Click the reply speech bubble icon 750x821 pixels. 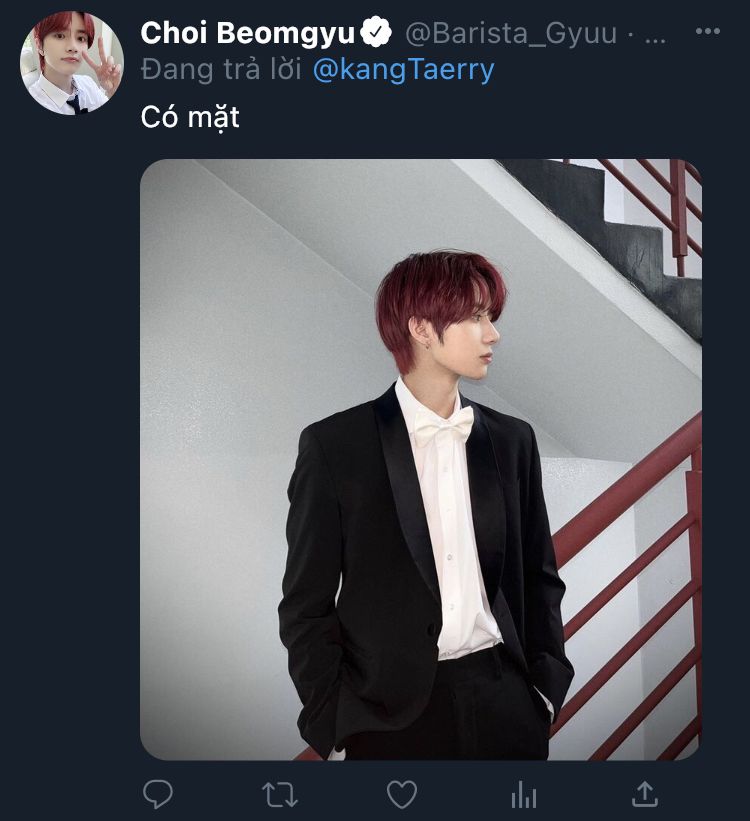157,794
